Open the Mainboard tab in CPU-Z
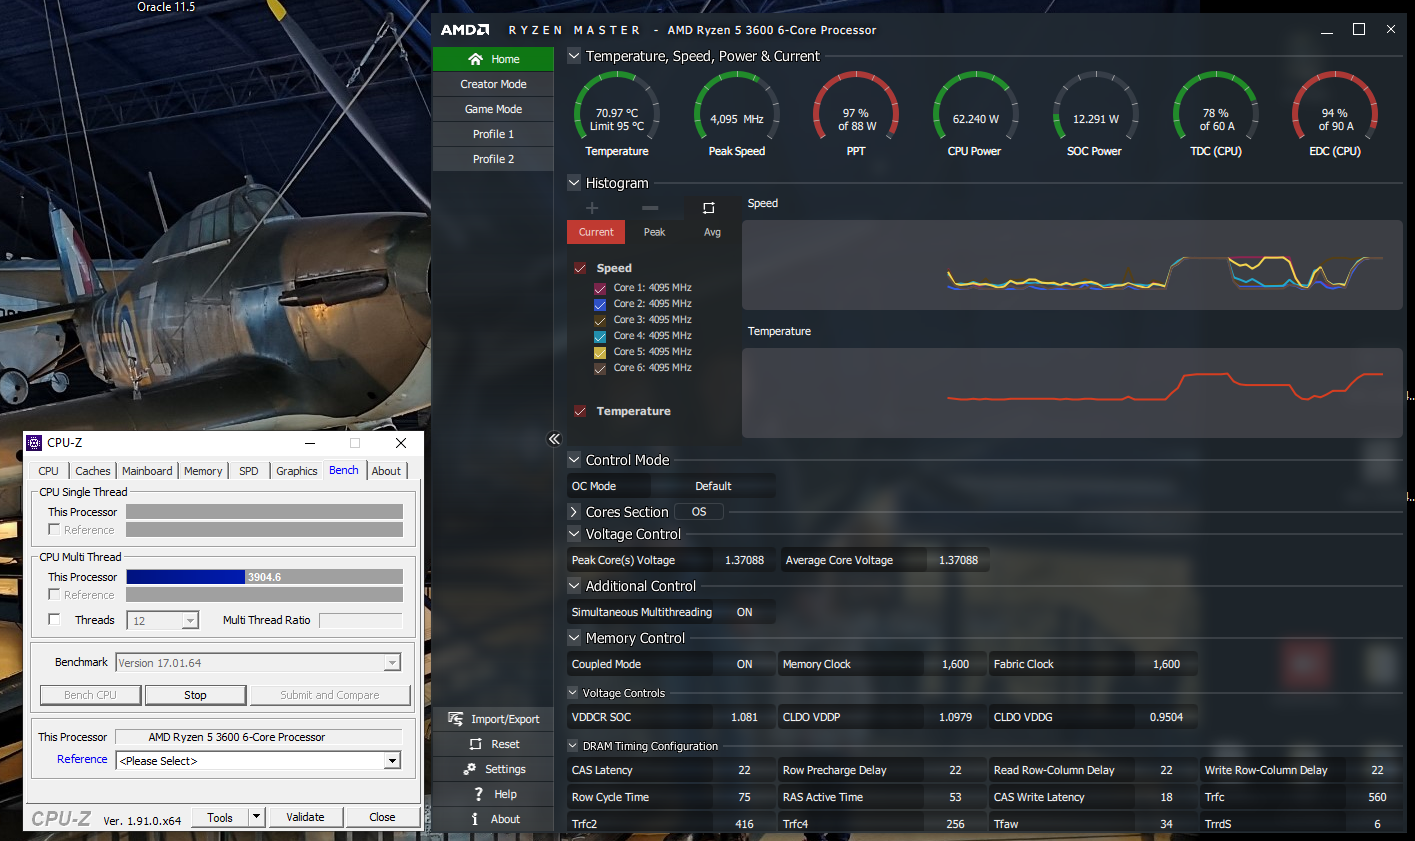This screenshot has height=841, width=1415. tap(147, 471)
